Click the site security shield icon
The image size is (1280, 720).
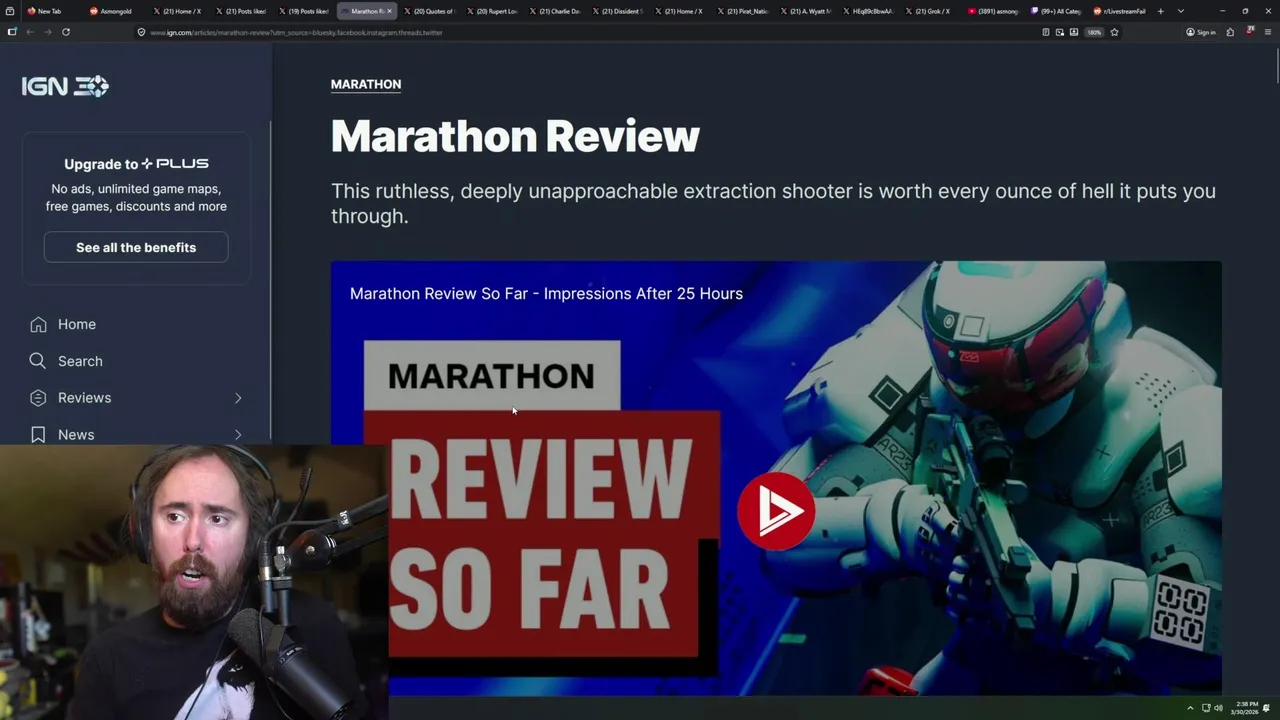coord(141,32)
